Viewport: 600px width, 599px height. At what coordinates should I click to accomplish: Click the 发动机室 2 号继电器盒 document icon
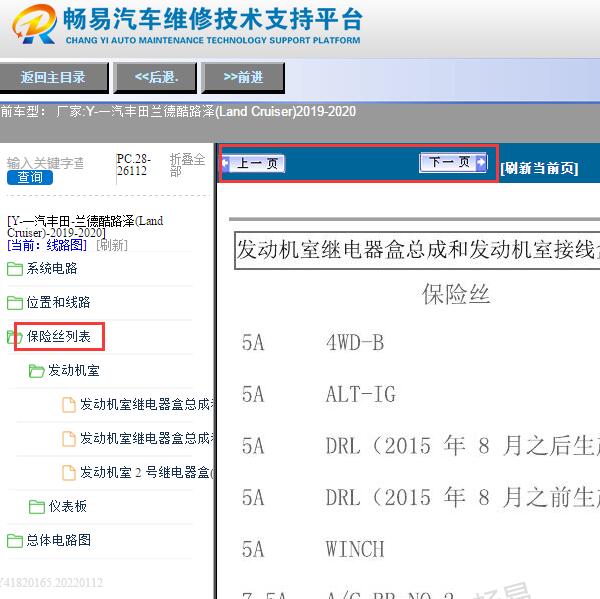(x=69, y=473)
